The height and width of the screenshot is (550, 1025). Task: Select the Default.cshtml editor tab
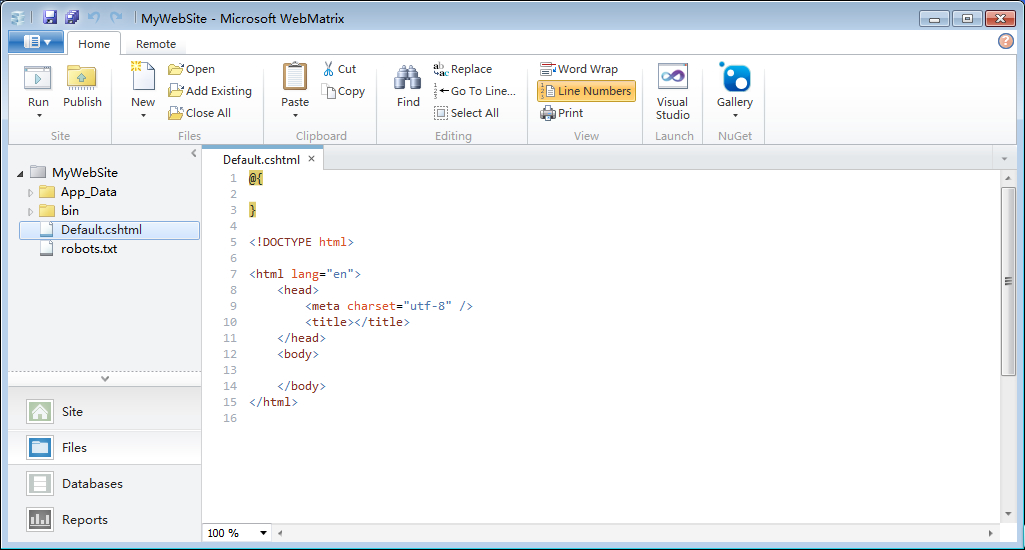261,160
